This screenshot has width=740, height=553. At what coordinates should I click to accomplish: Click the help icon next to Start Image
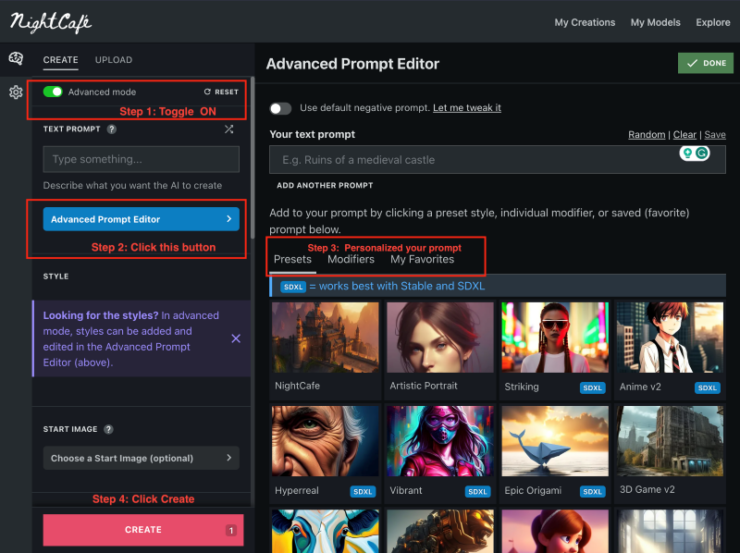[x=109, y=429]
